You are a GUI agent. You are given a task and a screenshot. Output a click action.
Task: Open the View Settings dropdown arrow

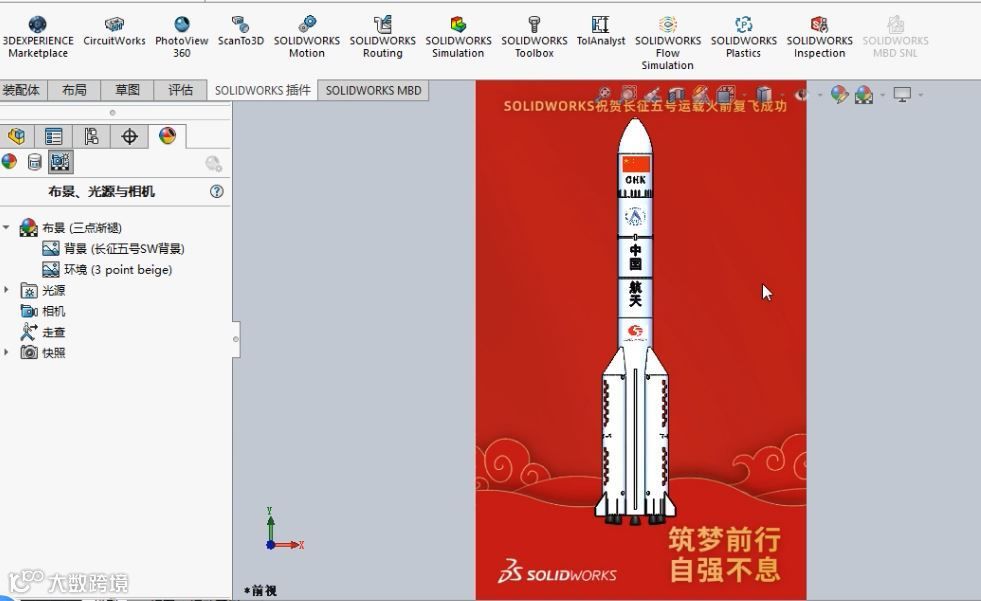tap(920, 95)
